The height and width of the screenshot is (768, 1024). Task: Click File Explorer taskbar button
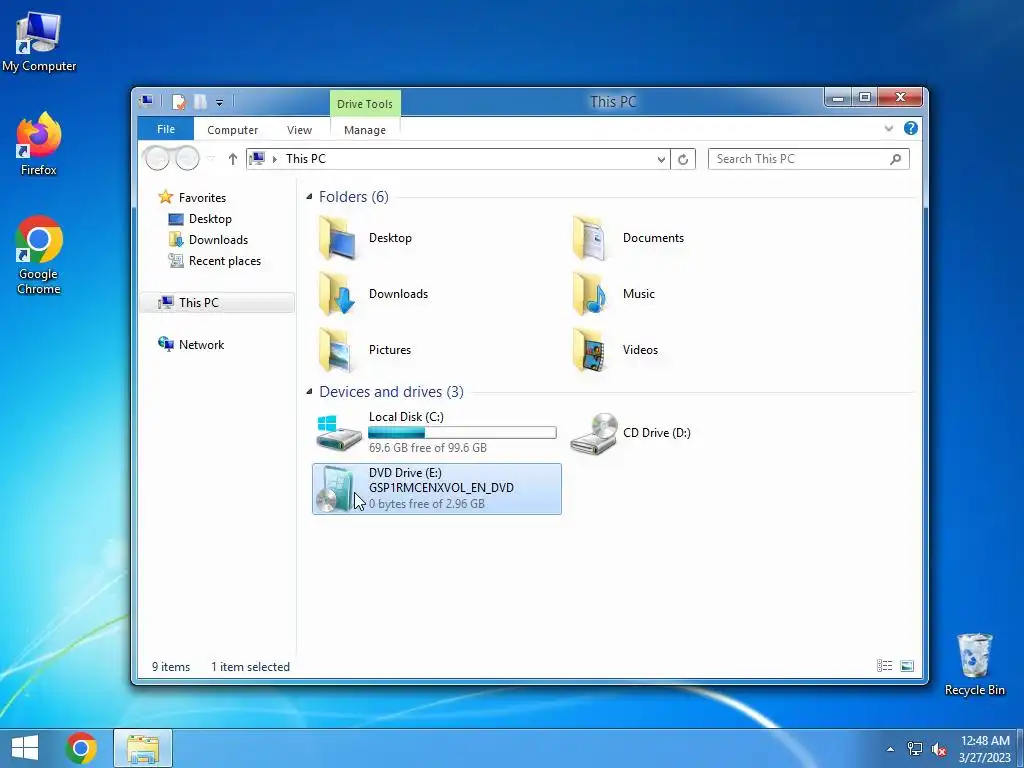click(143, 748)
